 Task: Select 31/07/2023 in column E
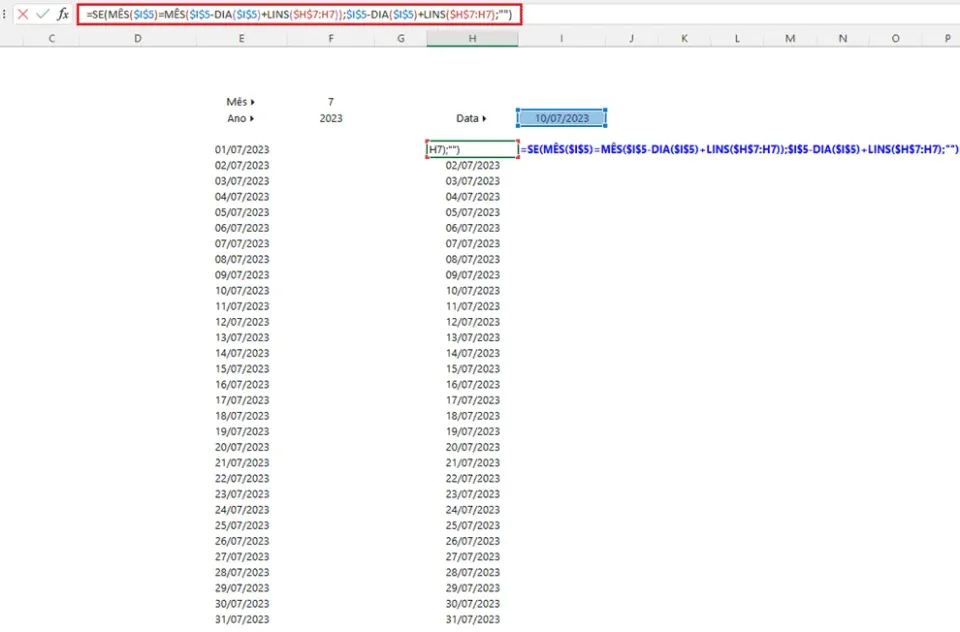[x=242, y=619]
